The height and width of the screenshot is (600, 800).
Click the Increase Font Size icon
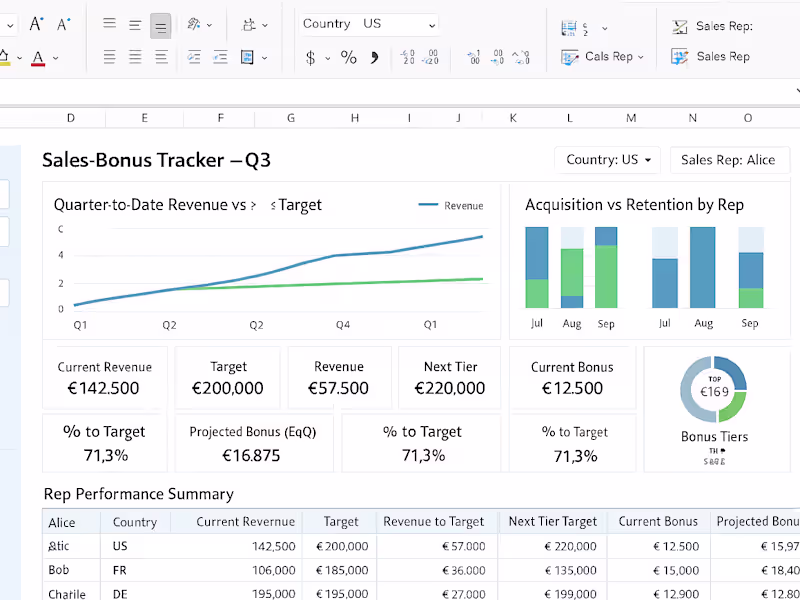[x=36, y=24]
